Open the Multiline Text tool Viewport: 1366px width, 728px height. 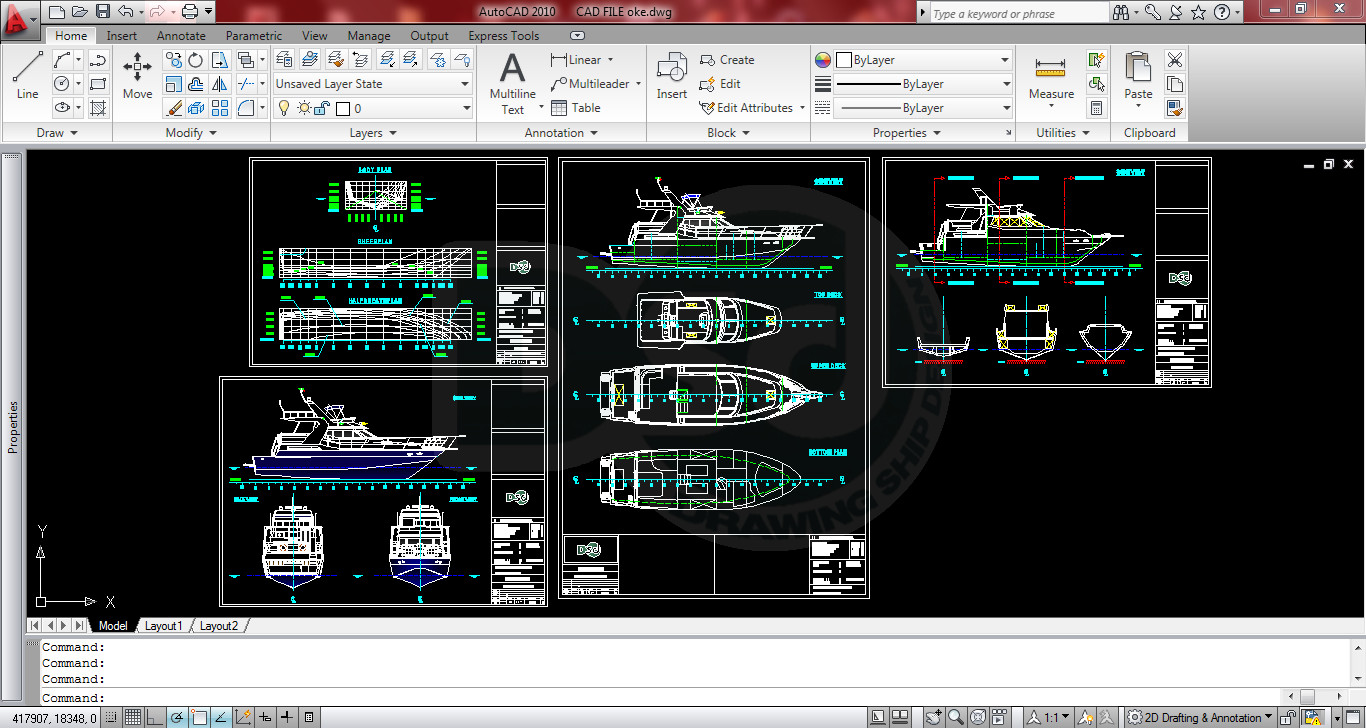(x=511, y=75)
